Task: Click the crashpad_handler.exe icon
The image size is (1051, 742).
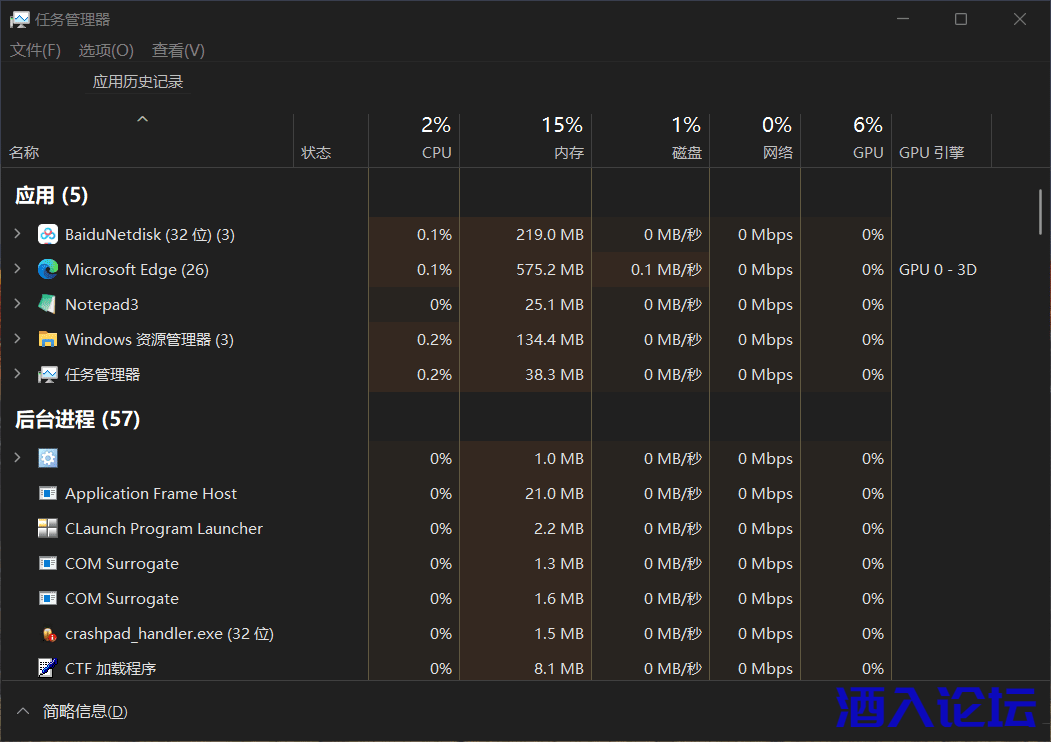Action: click(48, 634)
